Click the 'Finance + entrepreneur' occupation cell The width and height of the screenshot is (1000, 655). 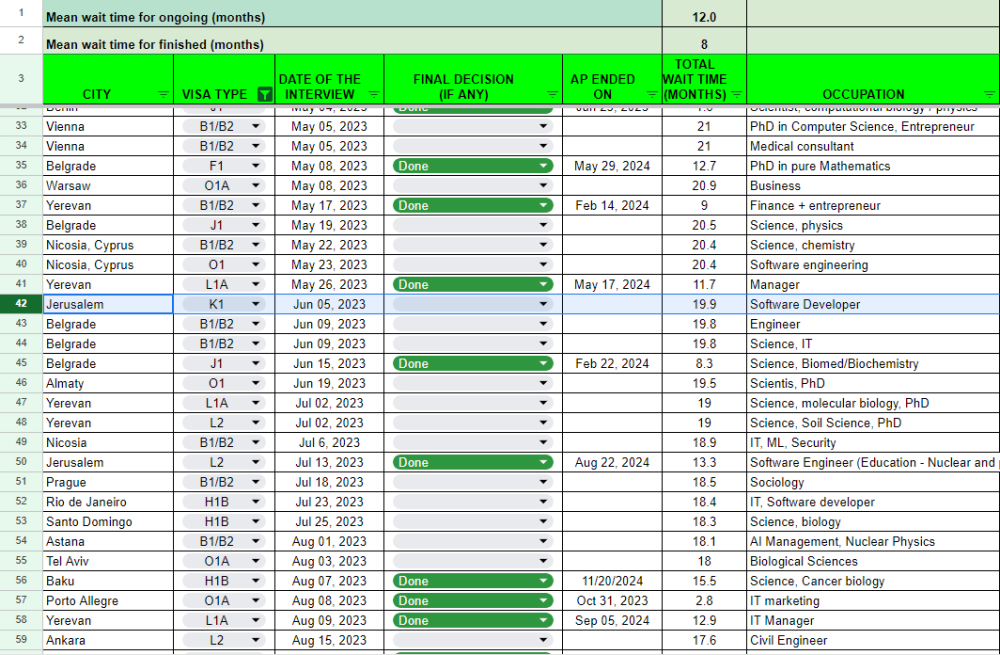click(873, 205)
